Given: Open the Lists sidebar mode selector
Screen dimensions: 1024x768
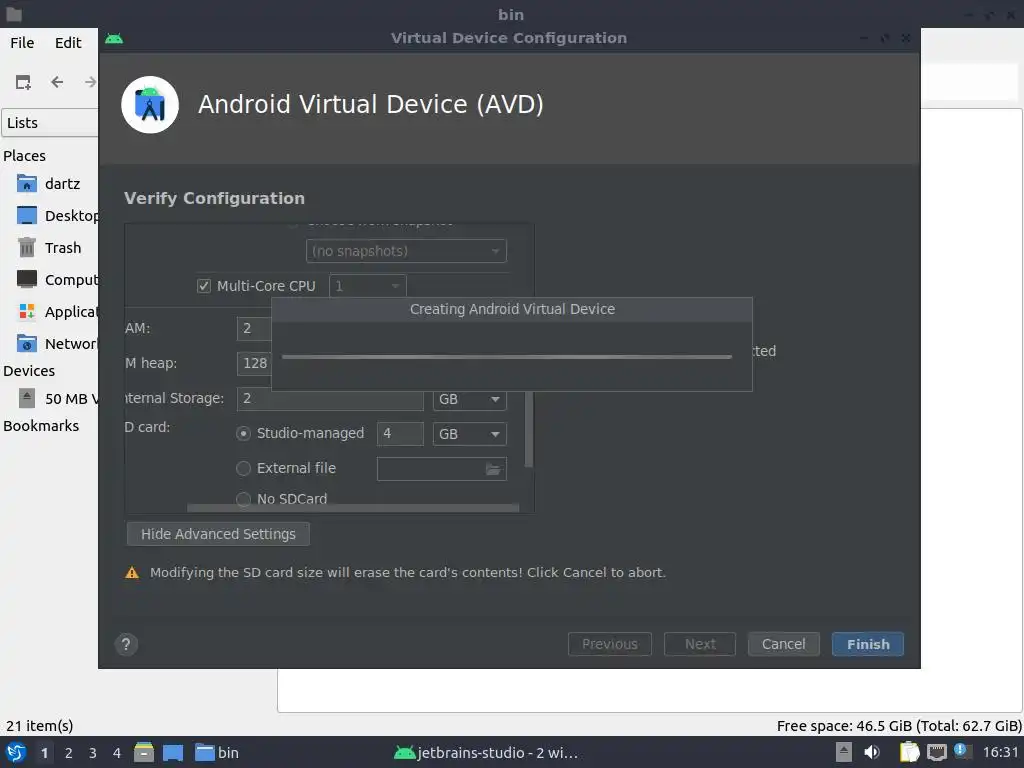Looking at the screenshot, I should click(x=50, y=123).
